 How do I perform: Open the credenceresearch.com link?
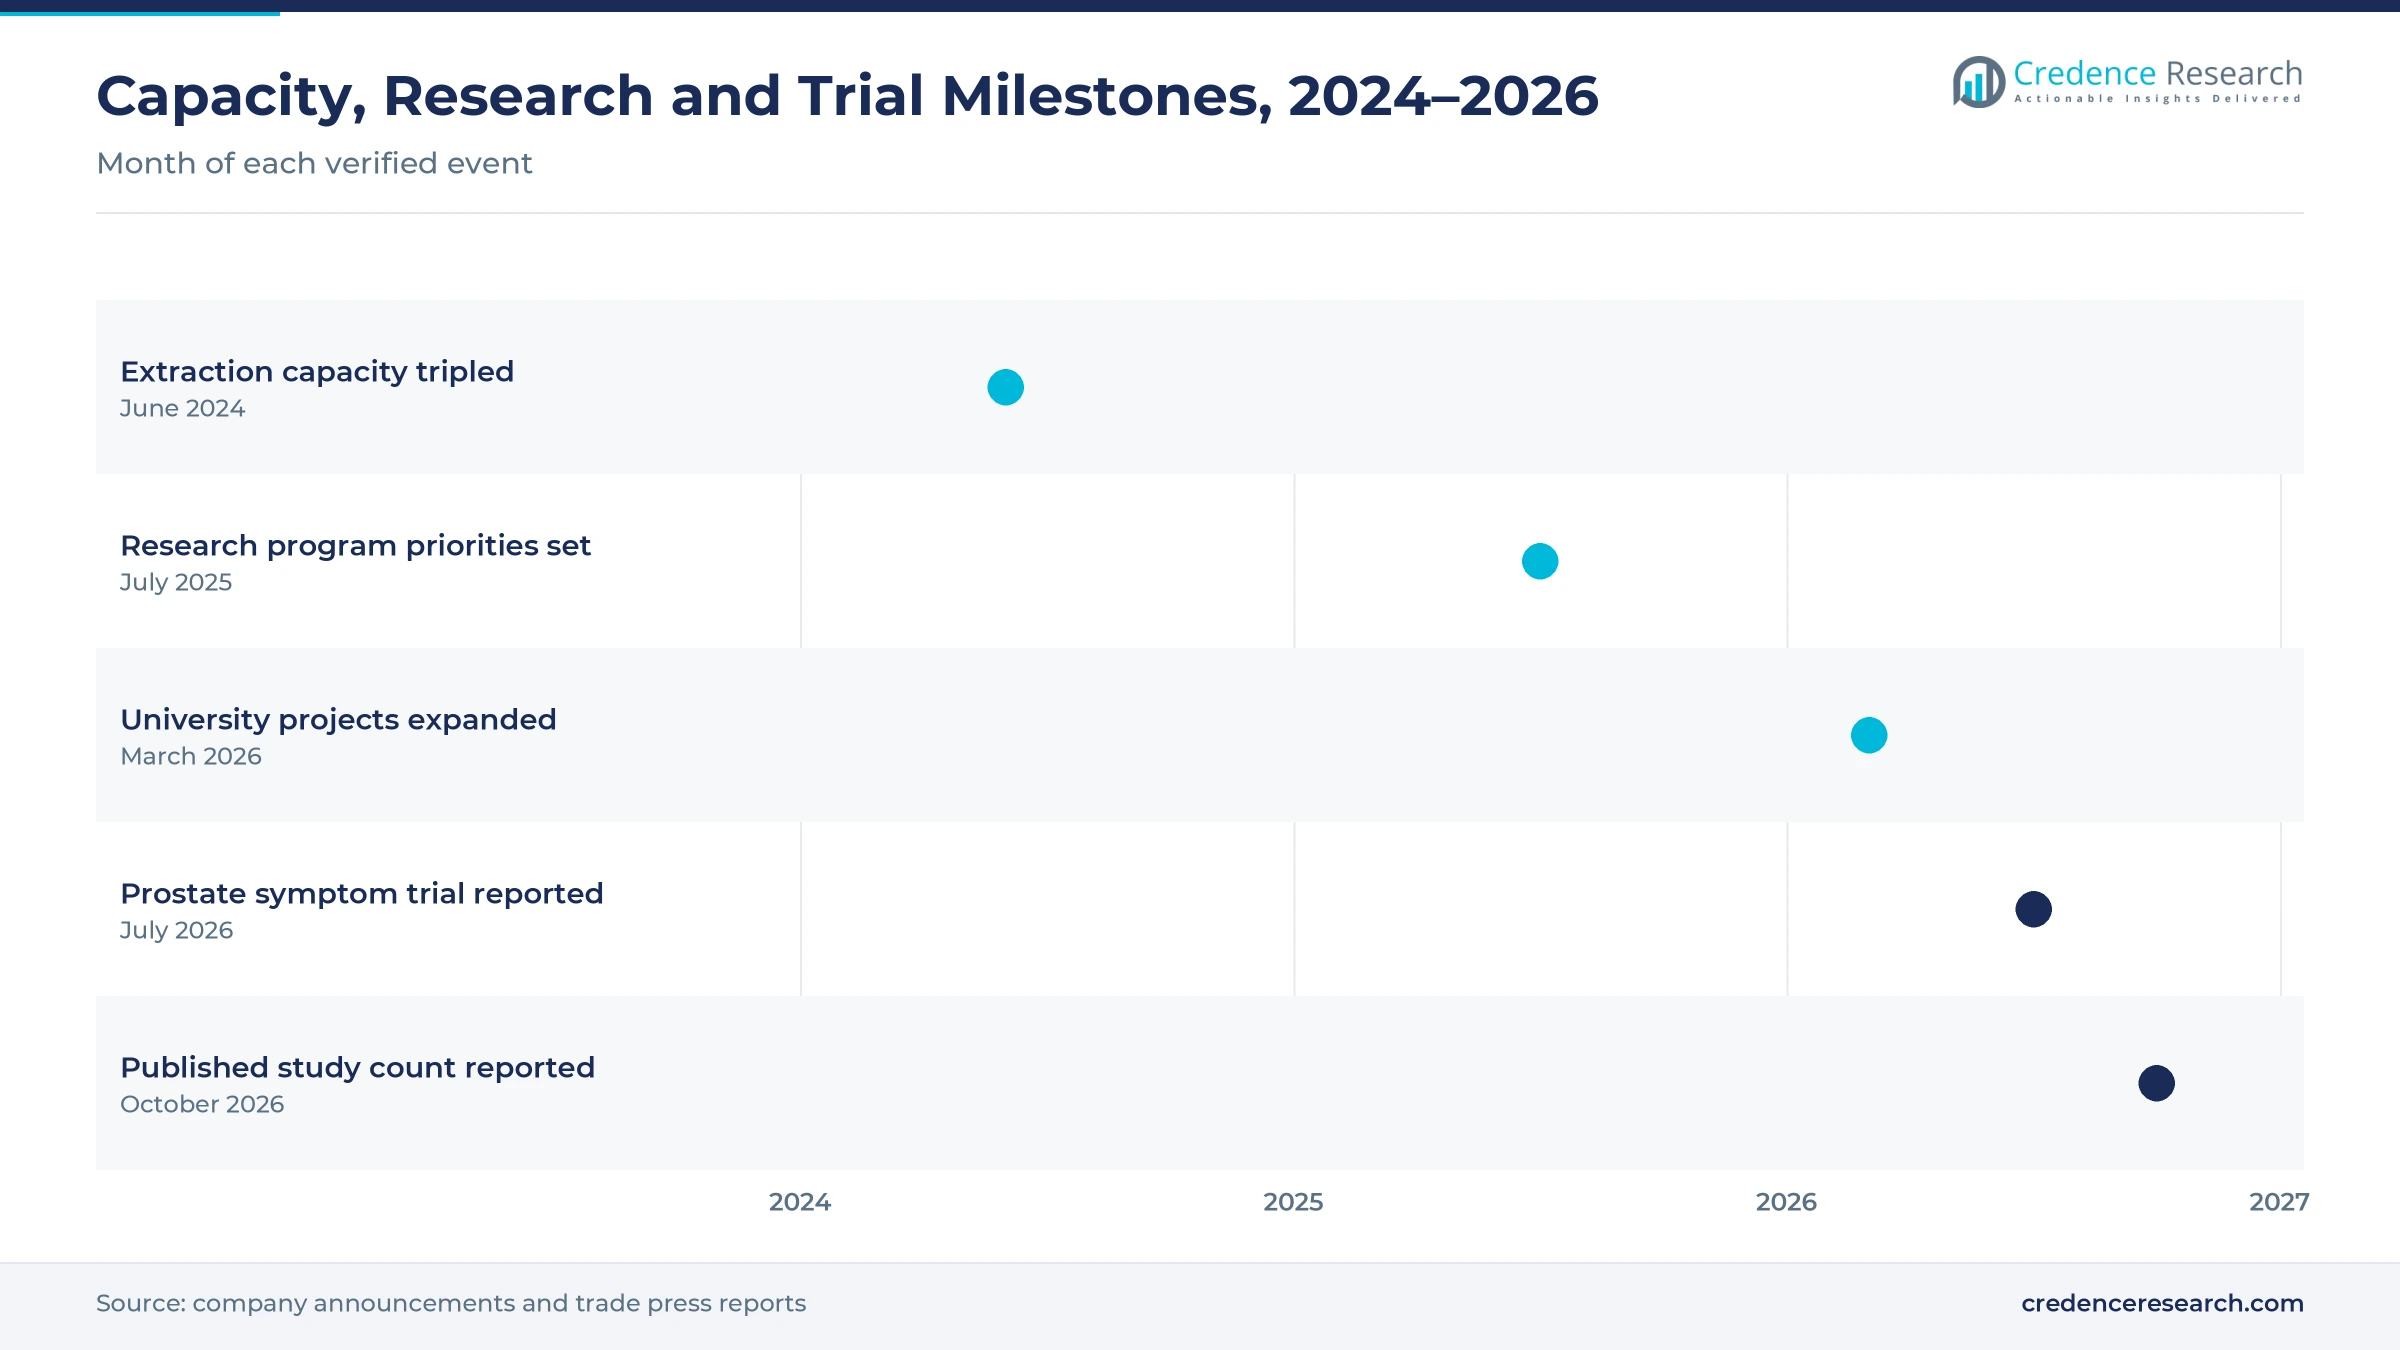[2162, 1303]
